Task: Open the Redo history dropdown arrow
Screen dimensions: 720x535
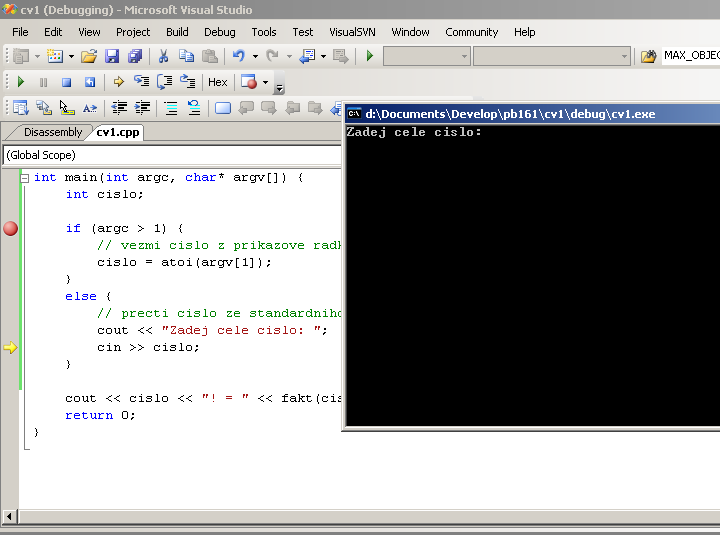Action: pyautogui.click(x=289, y=56)
